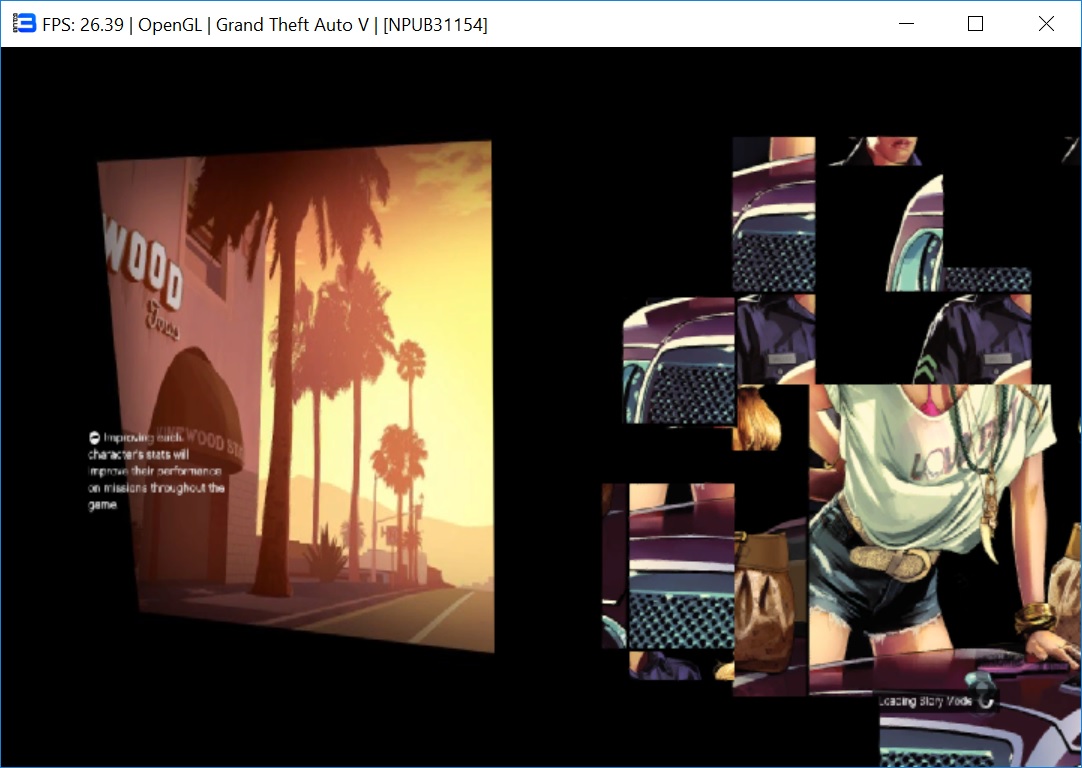Click the FPS and OpenGL title bar text
This screenshot has height=768, width=1082.
point(265,25)
